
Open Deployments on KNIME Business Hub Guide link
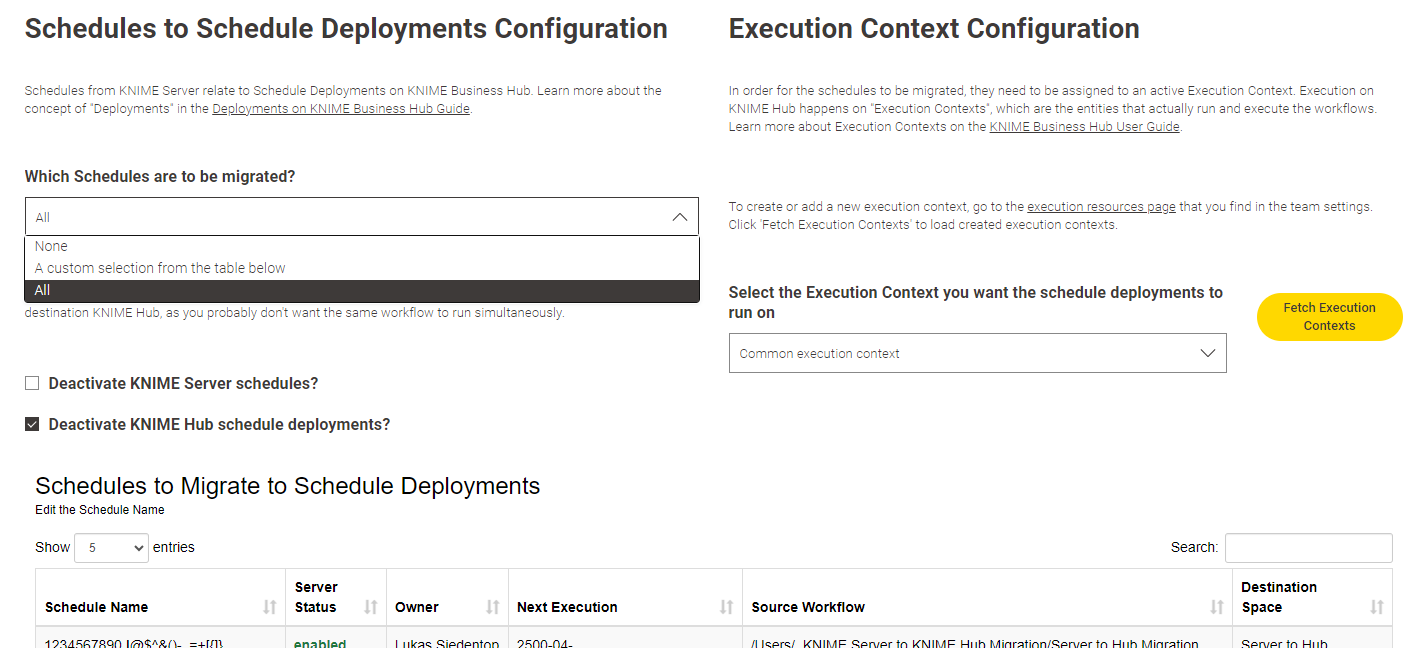(341, 109)
